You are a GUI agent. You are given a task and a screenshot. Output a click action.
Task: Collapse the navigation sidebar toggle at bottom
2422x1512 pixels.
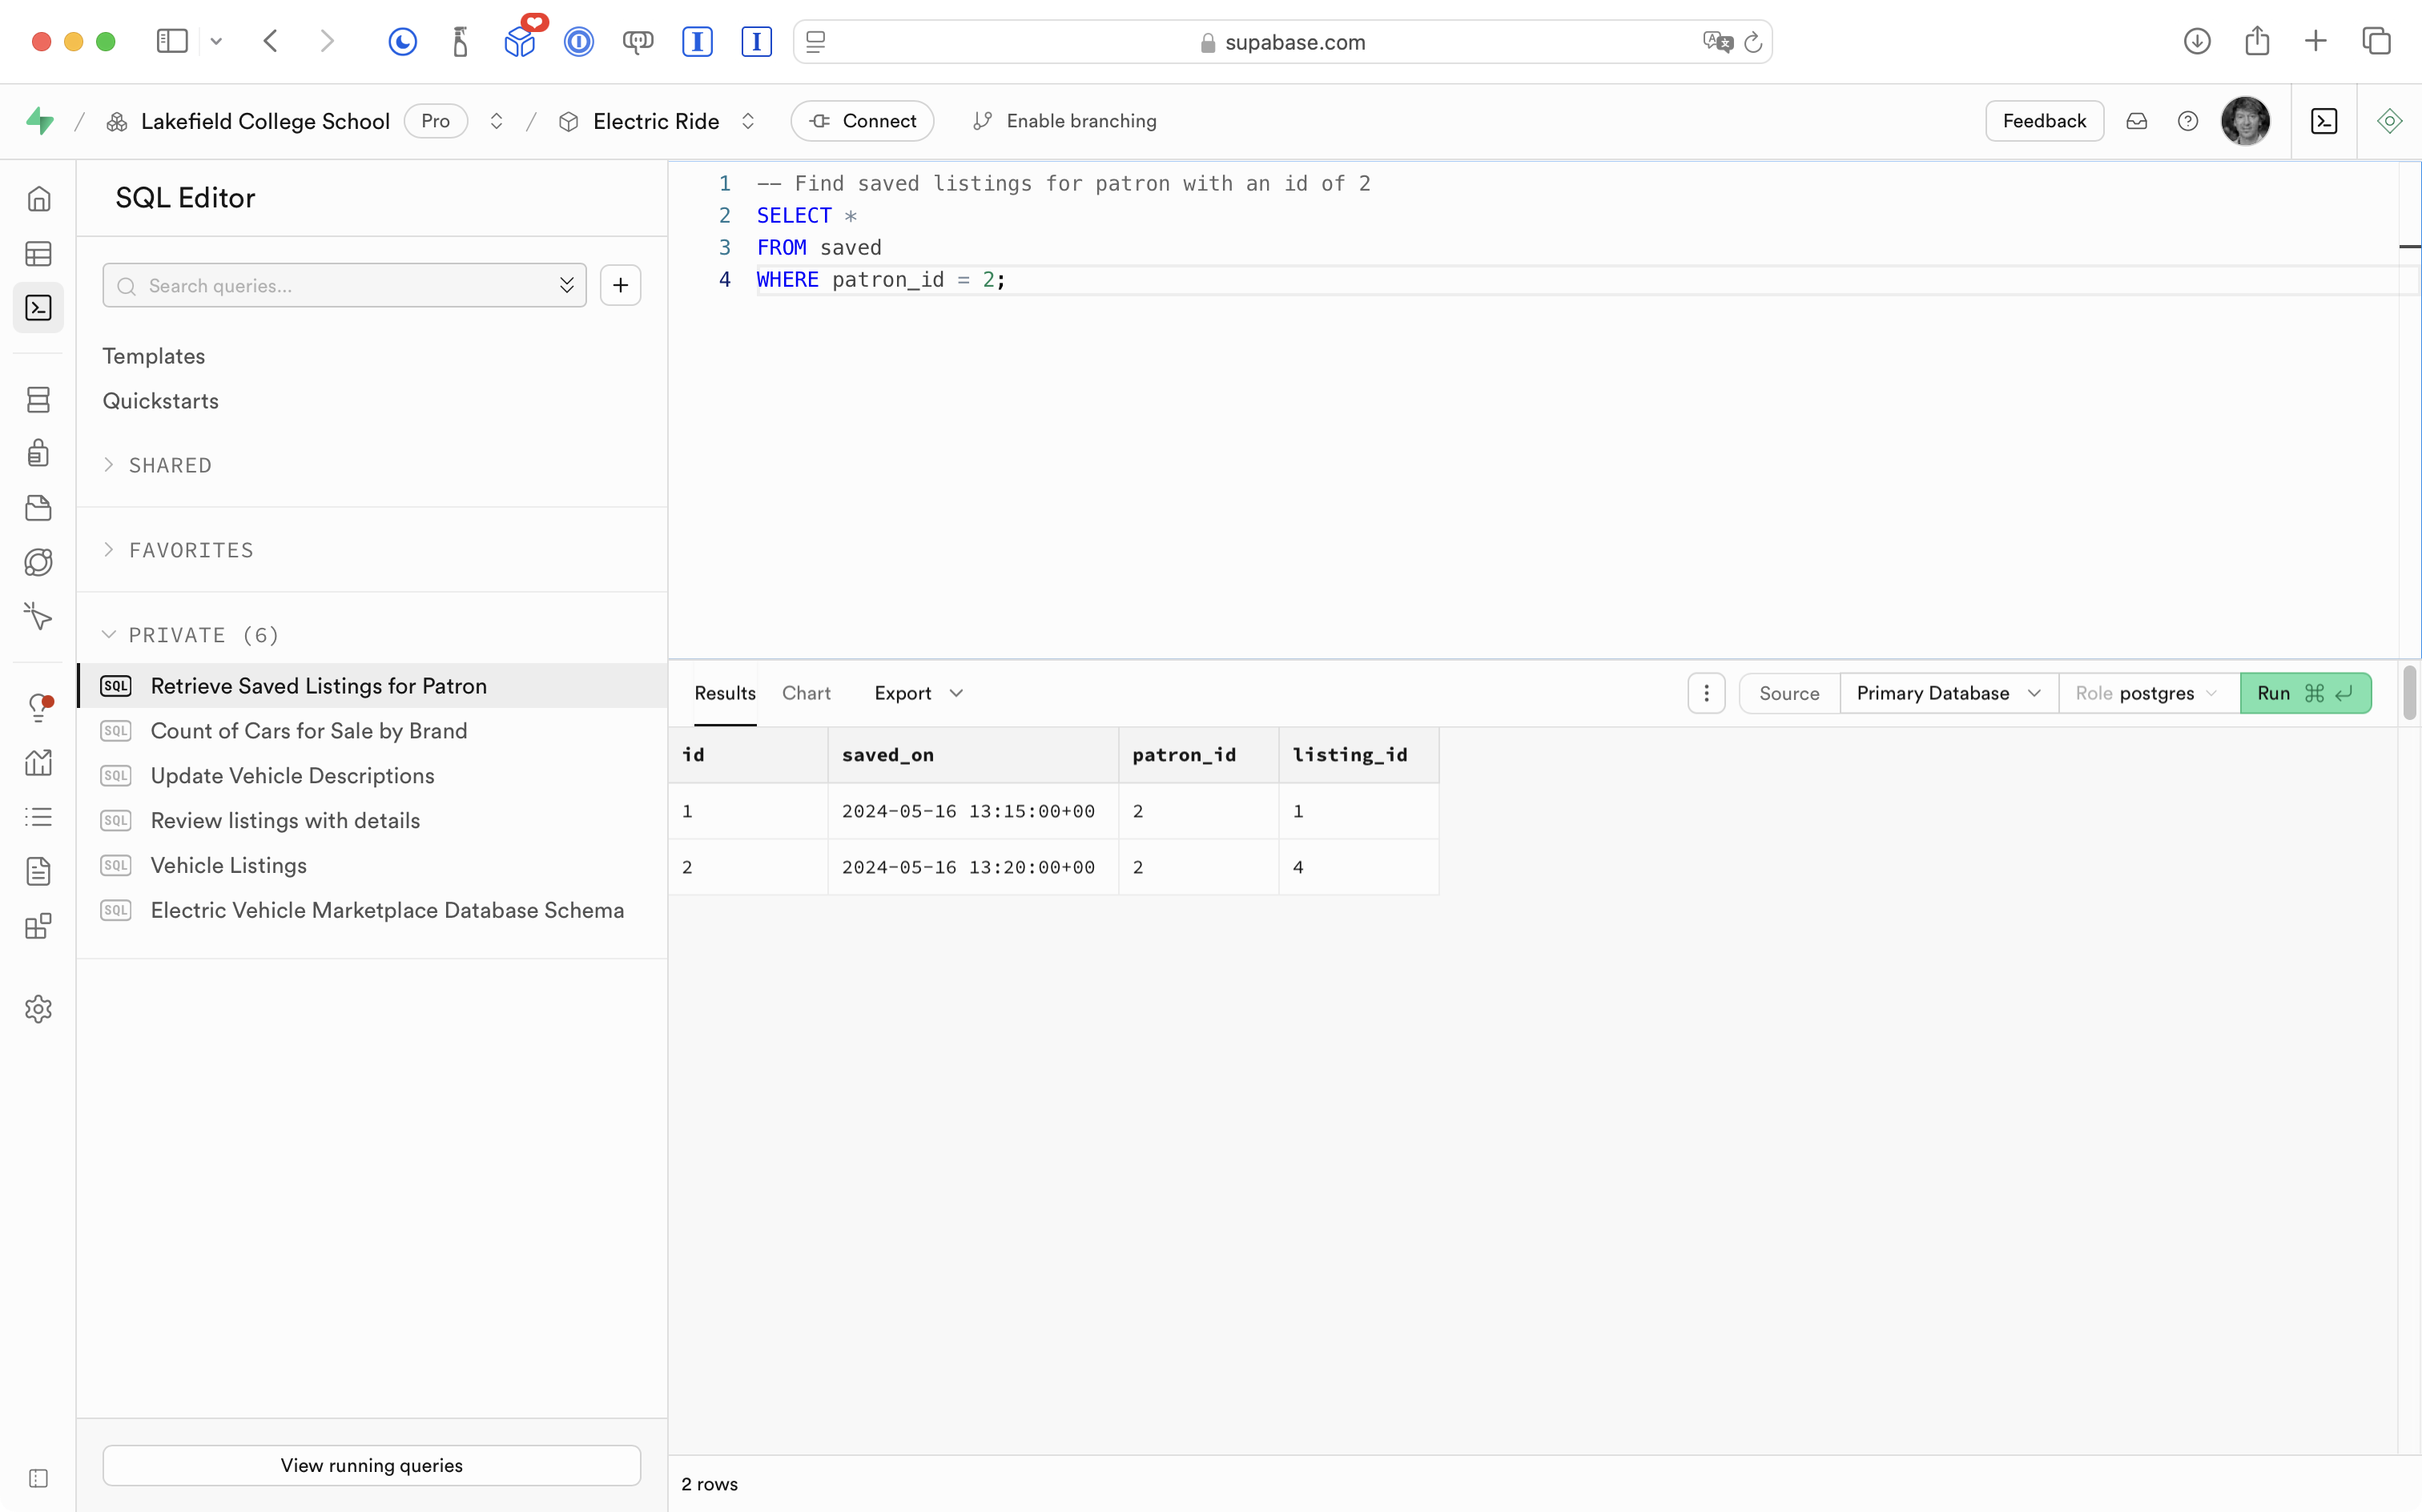point(38,1478)
